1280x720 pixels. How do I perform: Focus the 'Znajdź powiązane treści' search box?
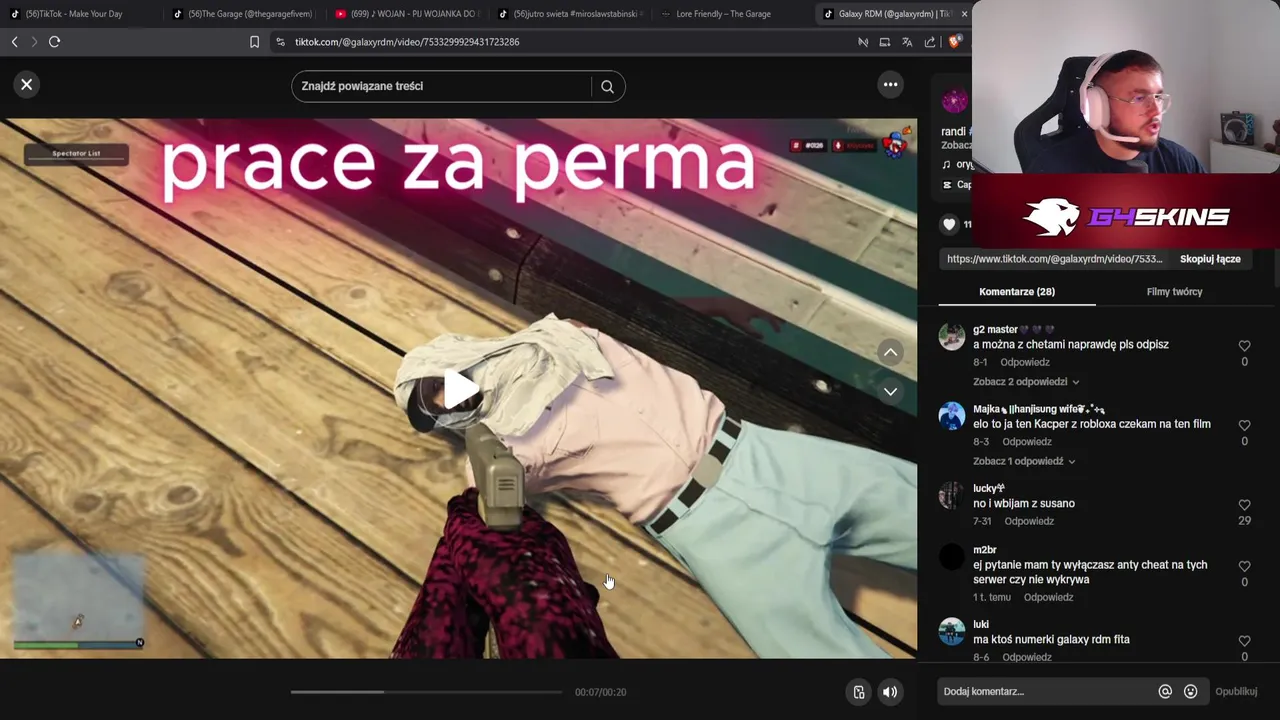(x=443, y=86)
